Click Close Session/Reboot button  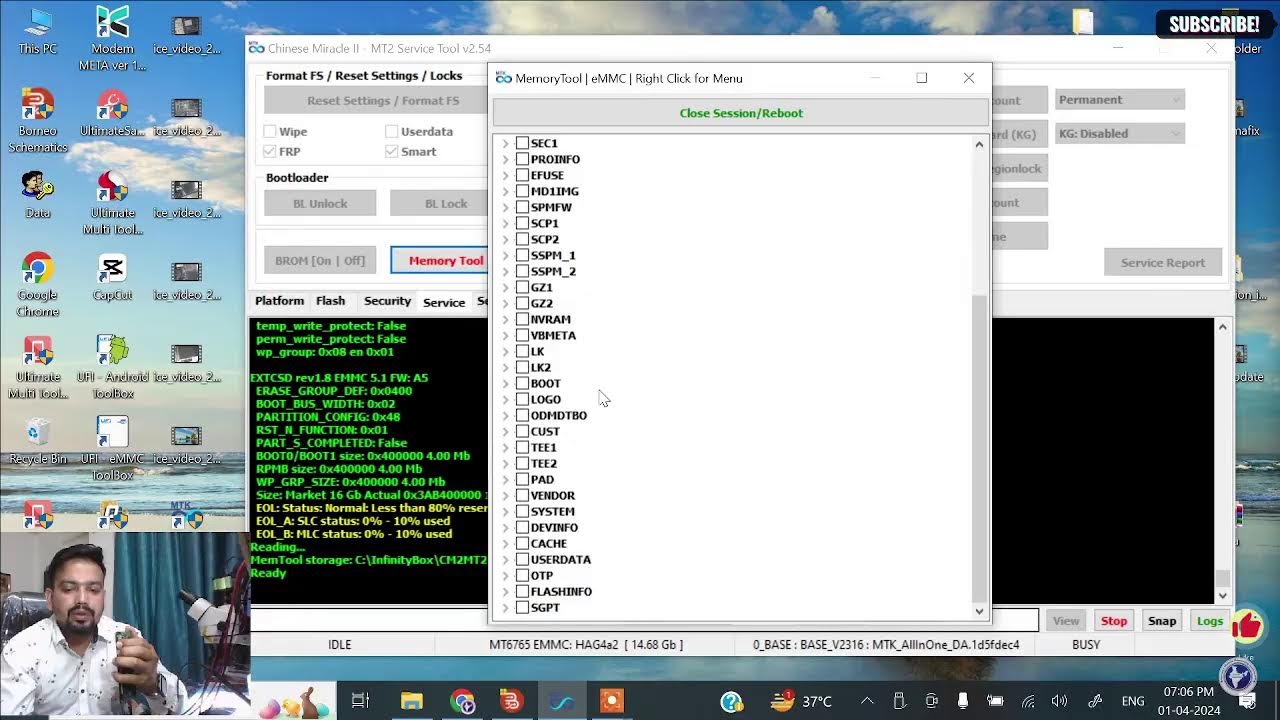tap(740, 113)
